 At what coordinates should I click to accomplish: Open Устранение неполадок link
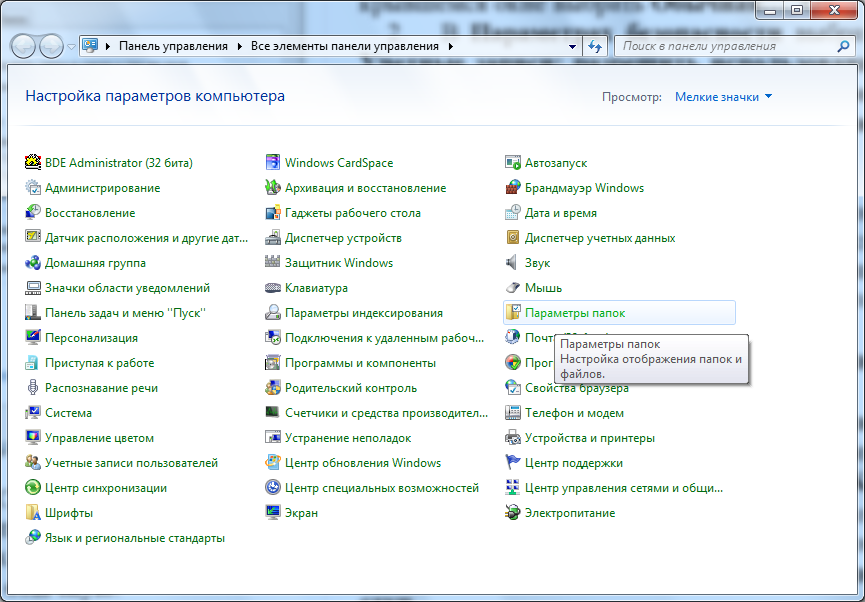click(x=348, y=438)
